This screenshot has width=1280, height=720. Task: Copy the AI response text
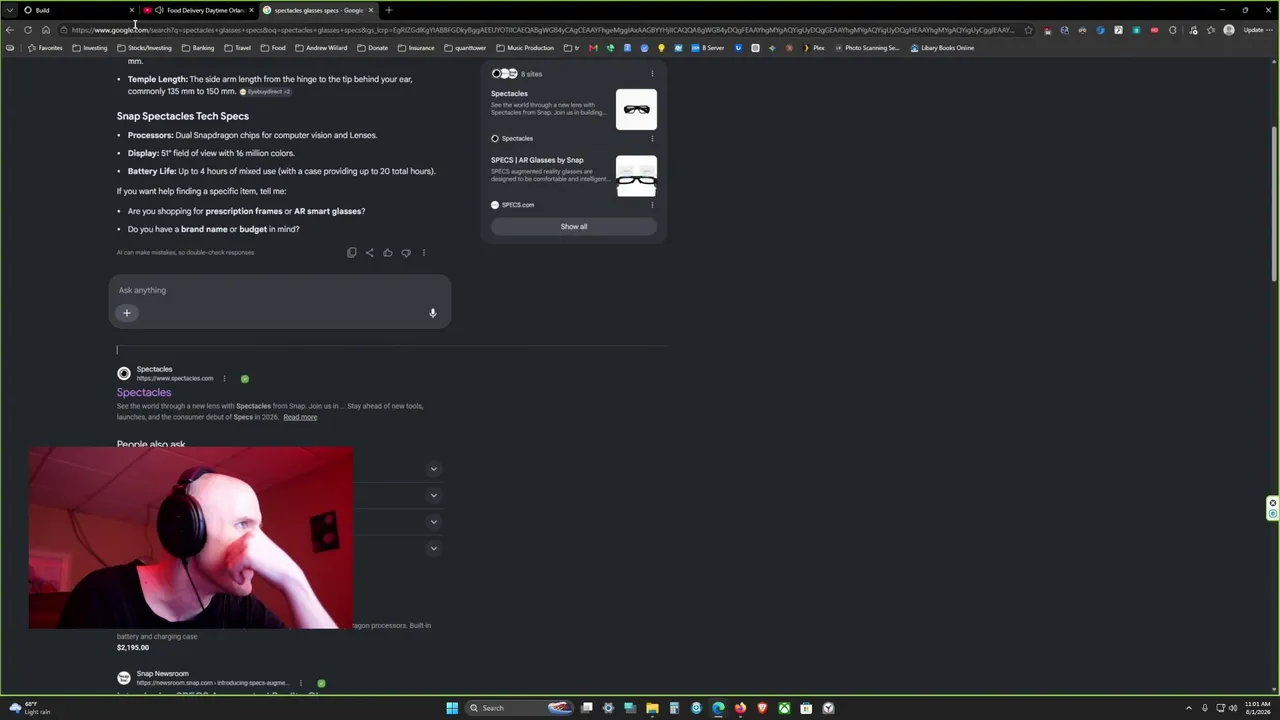[351, 253]
